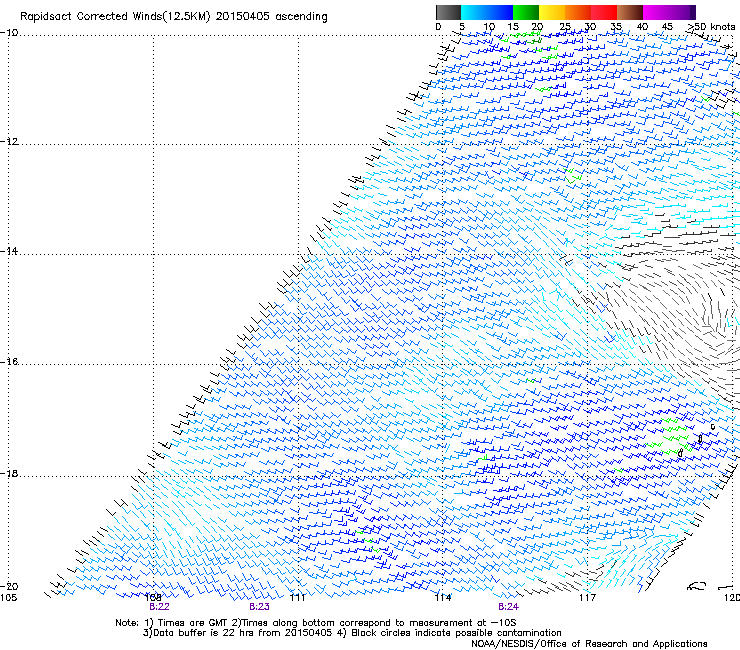This screenshot has height=650, width=740.
Task: Click the legend label '40'
Action: pyautogui.click(x=642, y=27)
